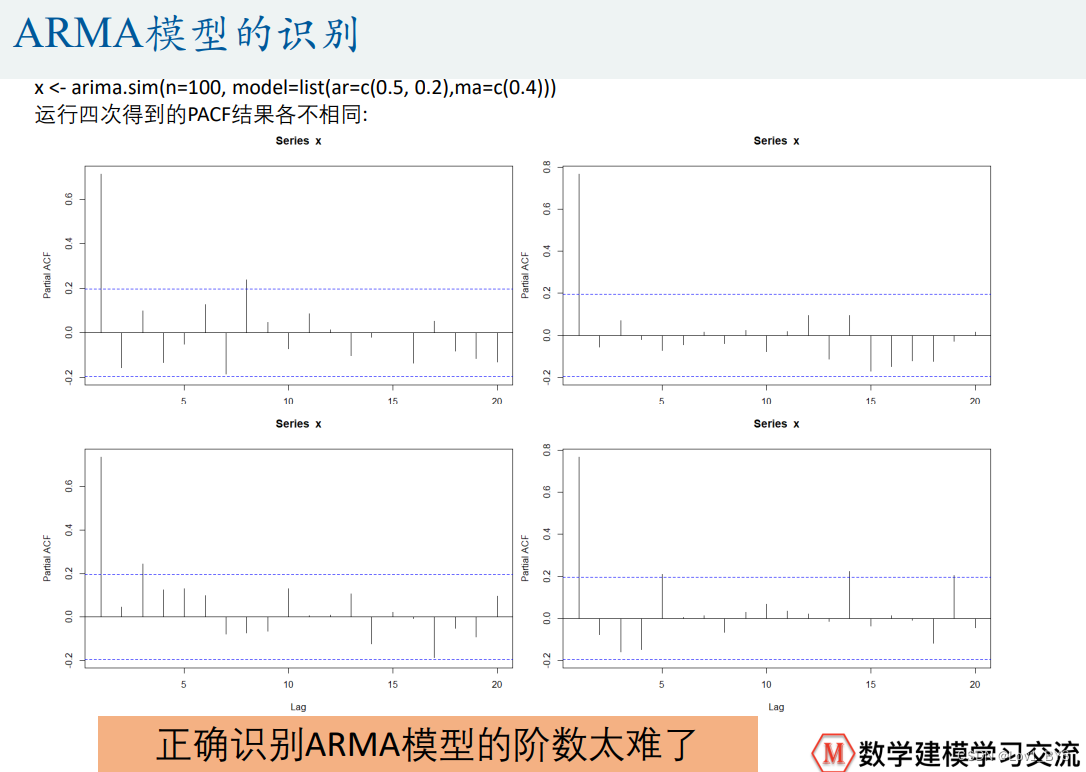Click the top-right plot's Series x title
Viewport: 1086px width, 772px height.
[x=776, y=141]
